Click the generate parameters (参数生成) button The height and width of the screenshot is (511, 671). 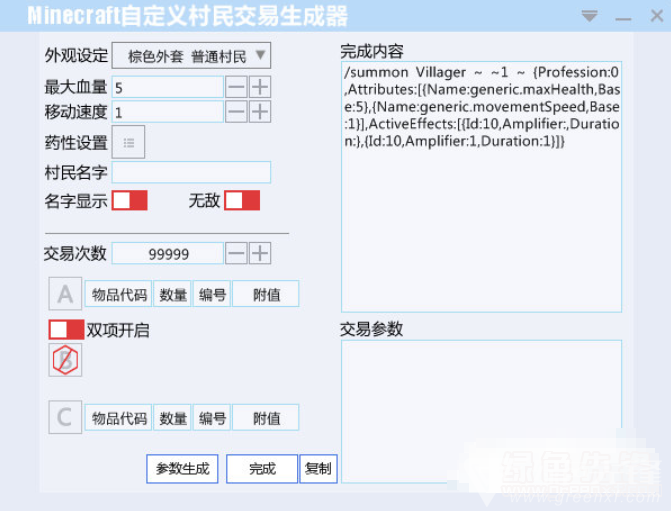[x=182, y=469]
